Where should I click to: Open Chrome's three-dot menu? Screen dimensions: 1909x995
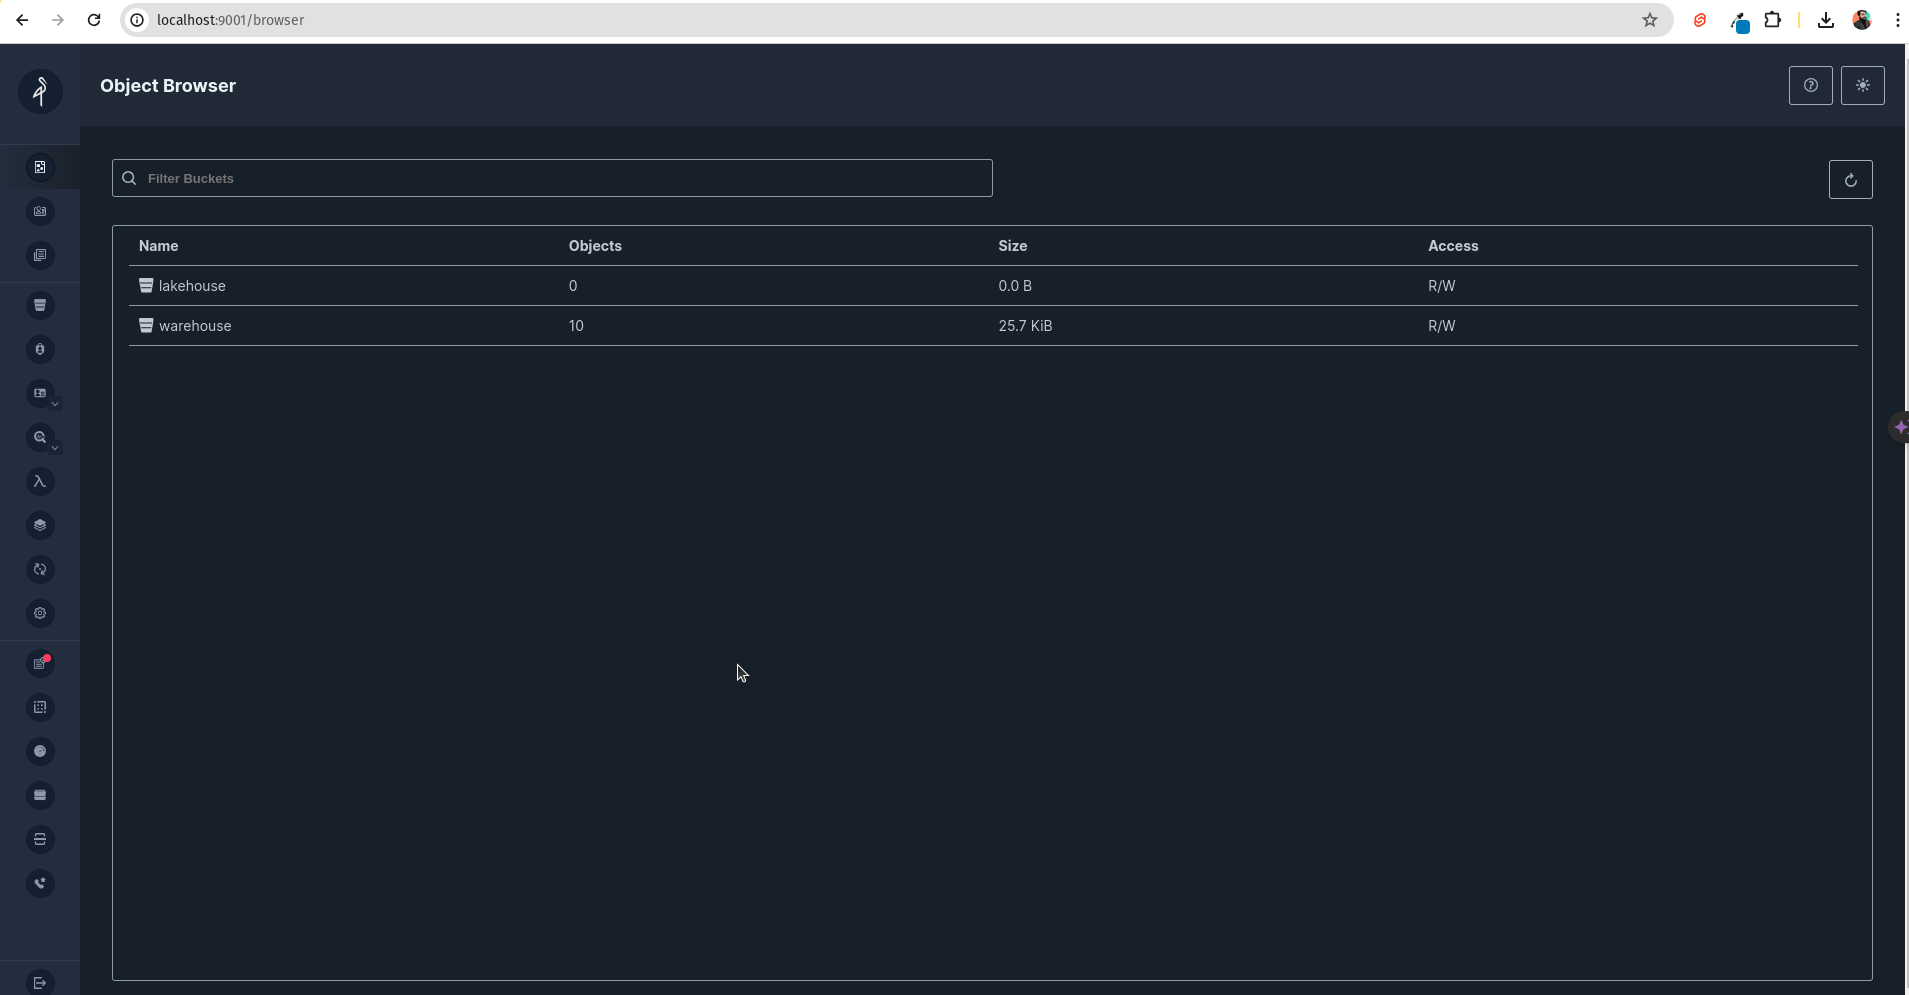click(1896, 20)
